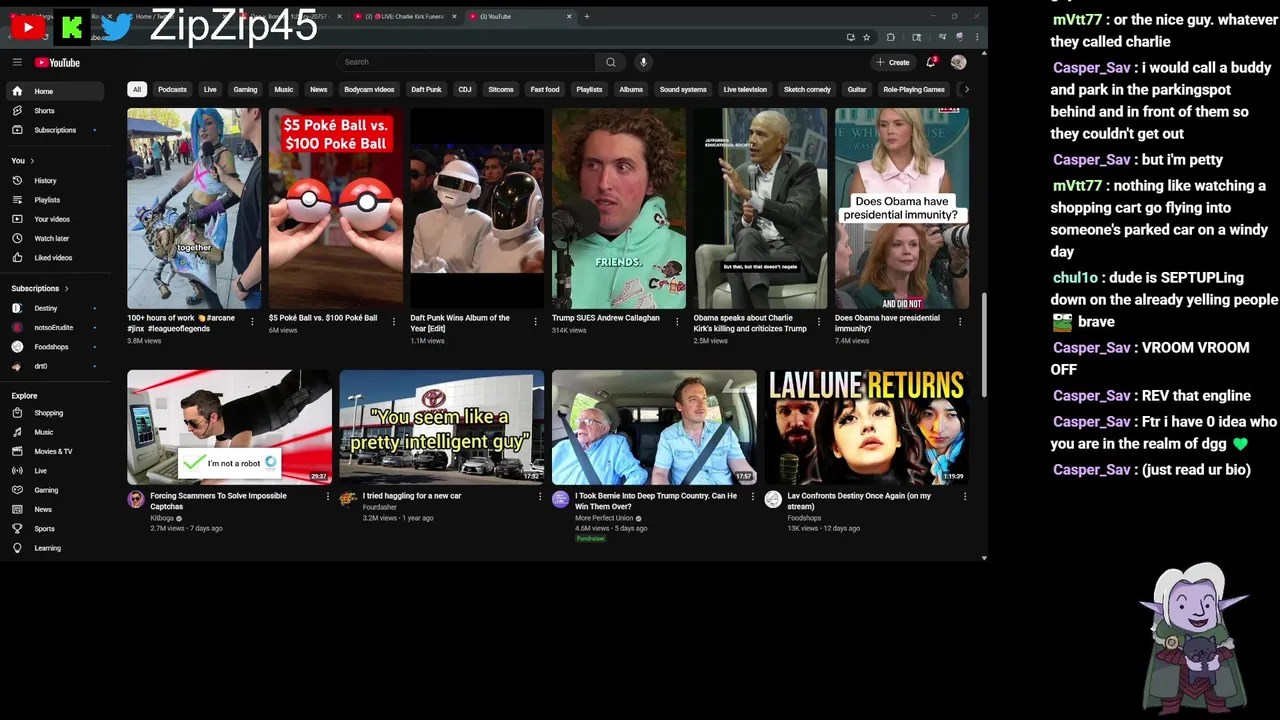The width and height of the screenshot is (1280, 720).
Task: Open the LAVLUNE RETURNS thumbnail
Action: (866, 427)
